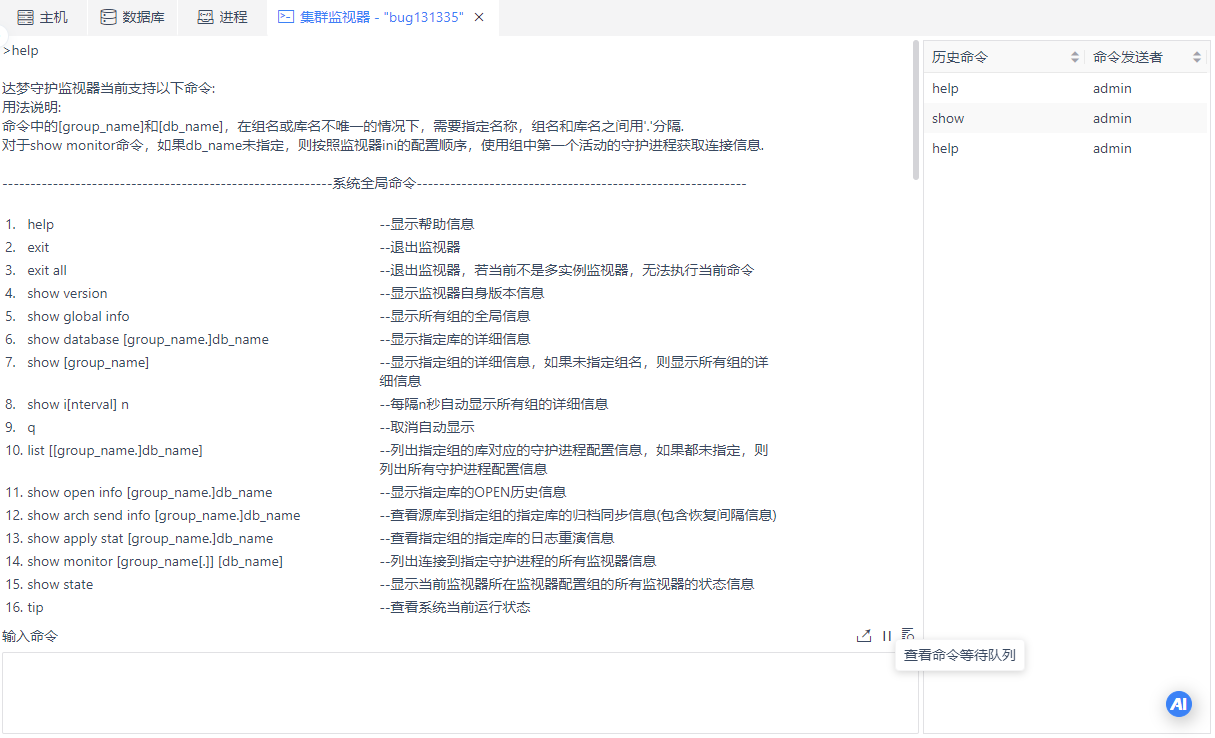Click the '系统全局命令' section heading
The width and height of the screenshot is (1215, 738).
tap(374, 183)
